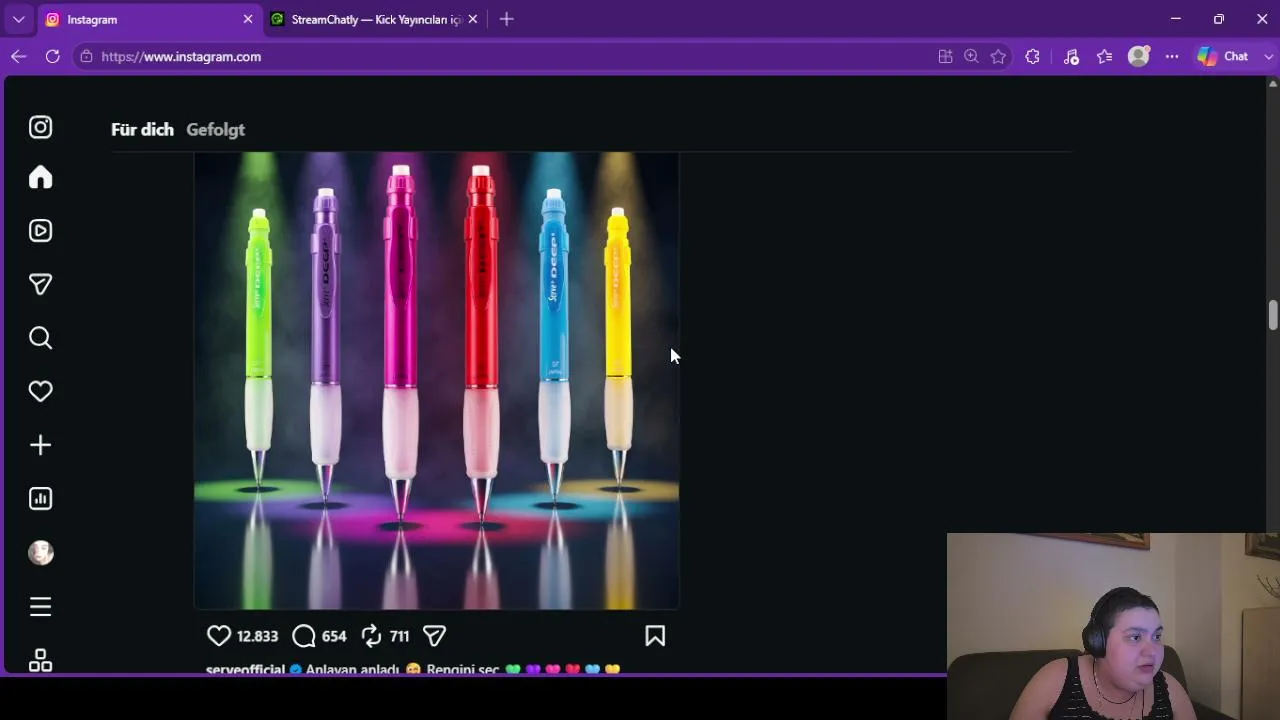Like the serveofficial post with heart icon
The image size is (1280, 720).
pos(219,636)
